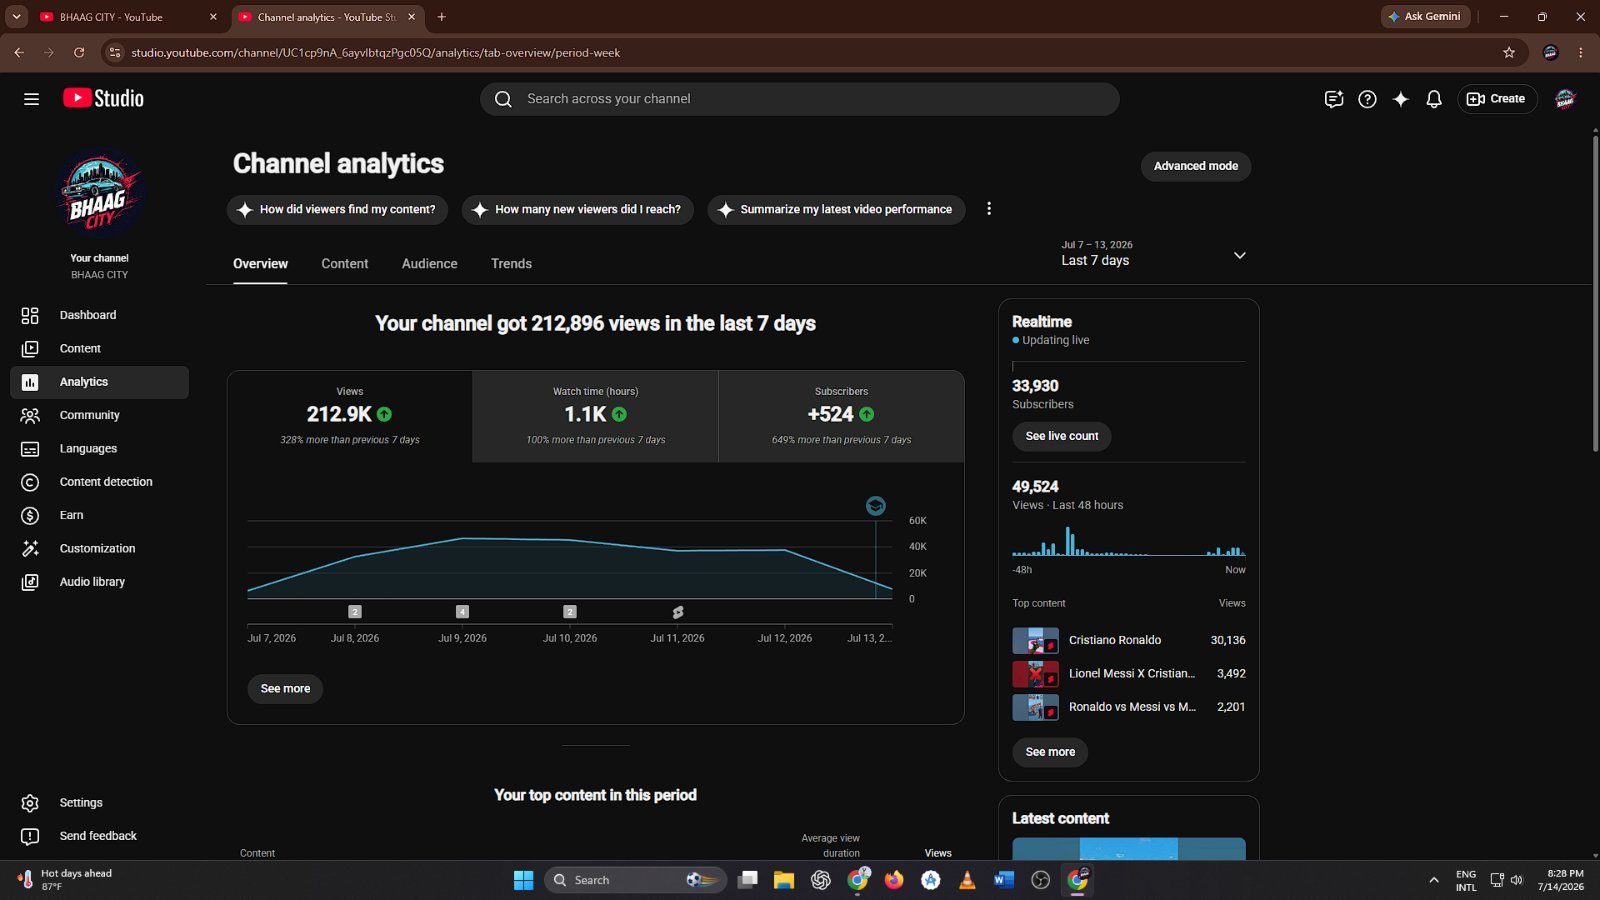Switch to the Trends tab
The height and width of the screenshot is (900, 1600).
[x=511, y=264]
